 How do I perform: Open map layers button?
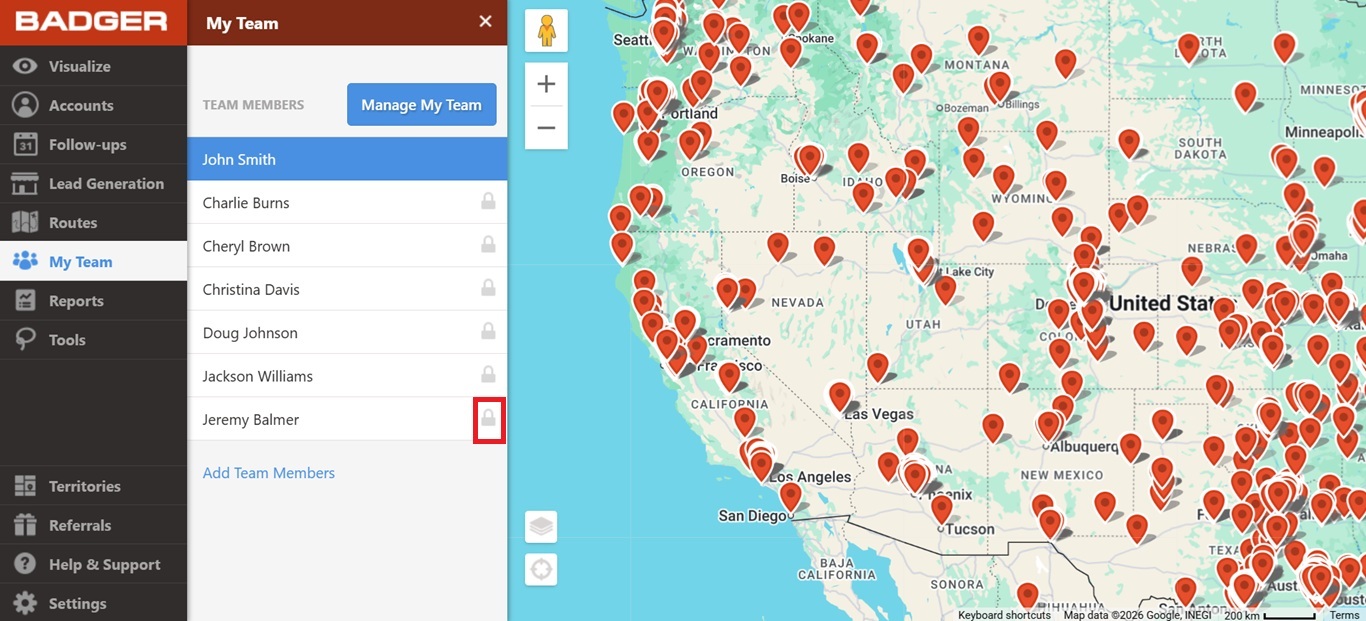pos(541,526)
